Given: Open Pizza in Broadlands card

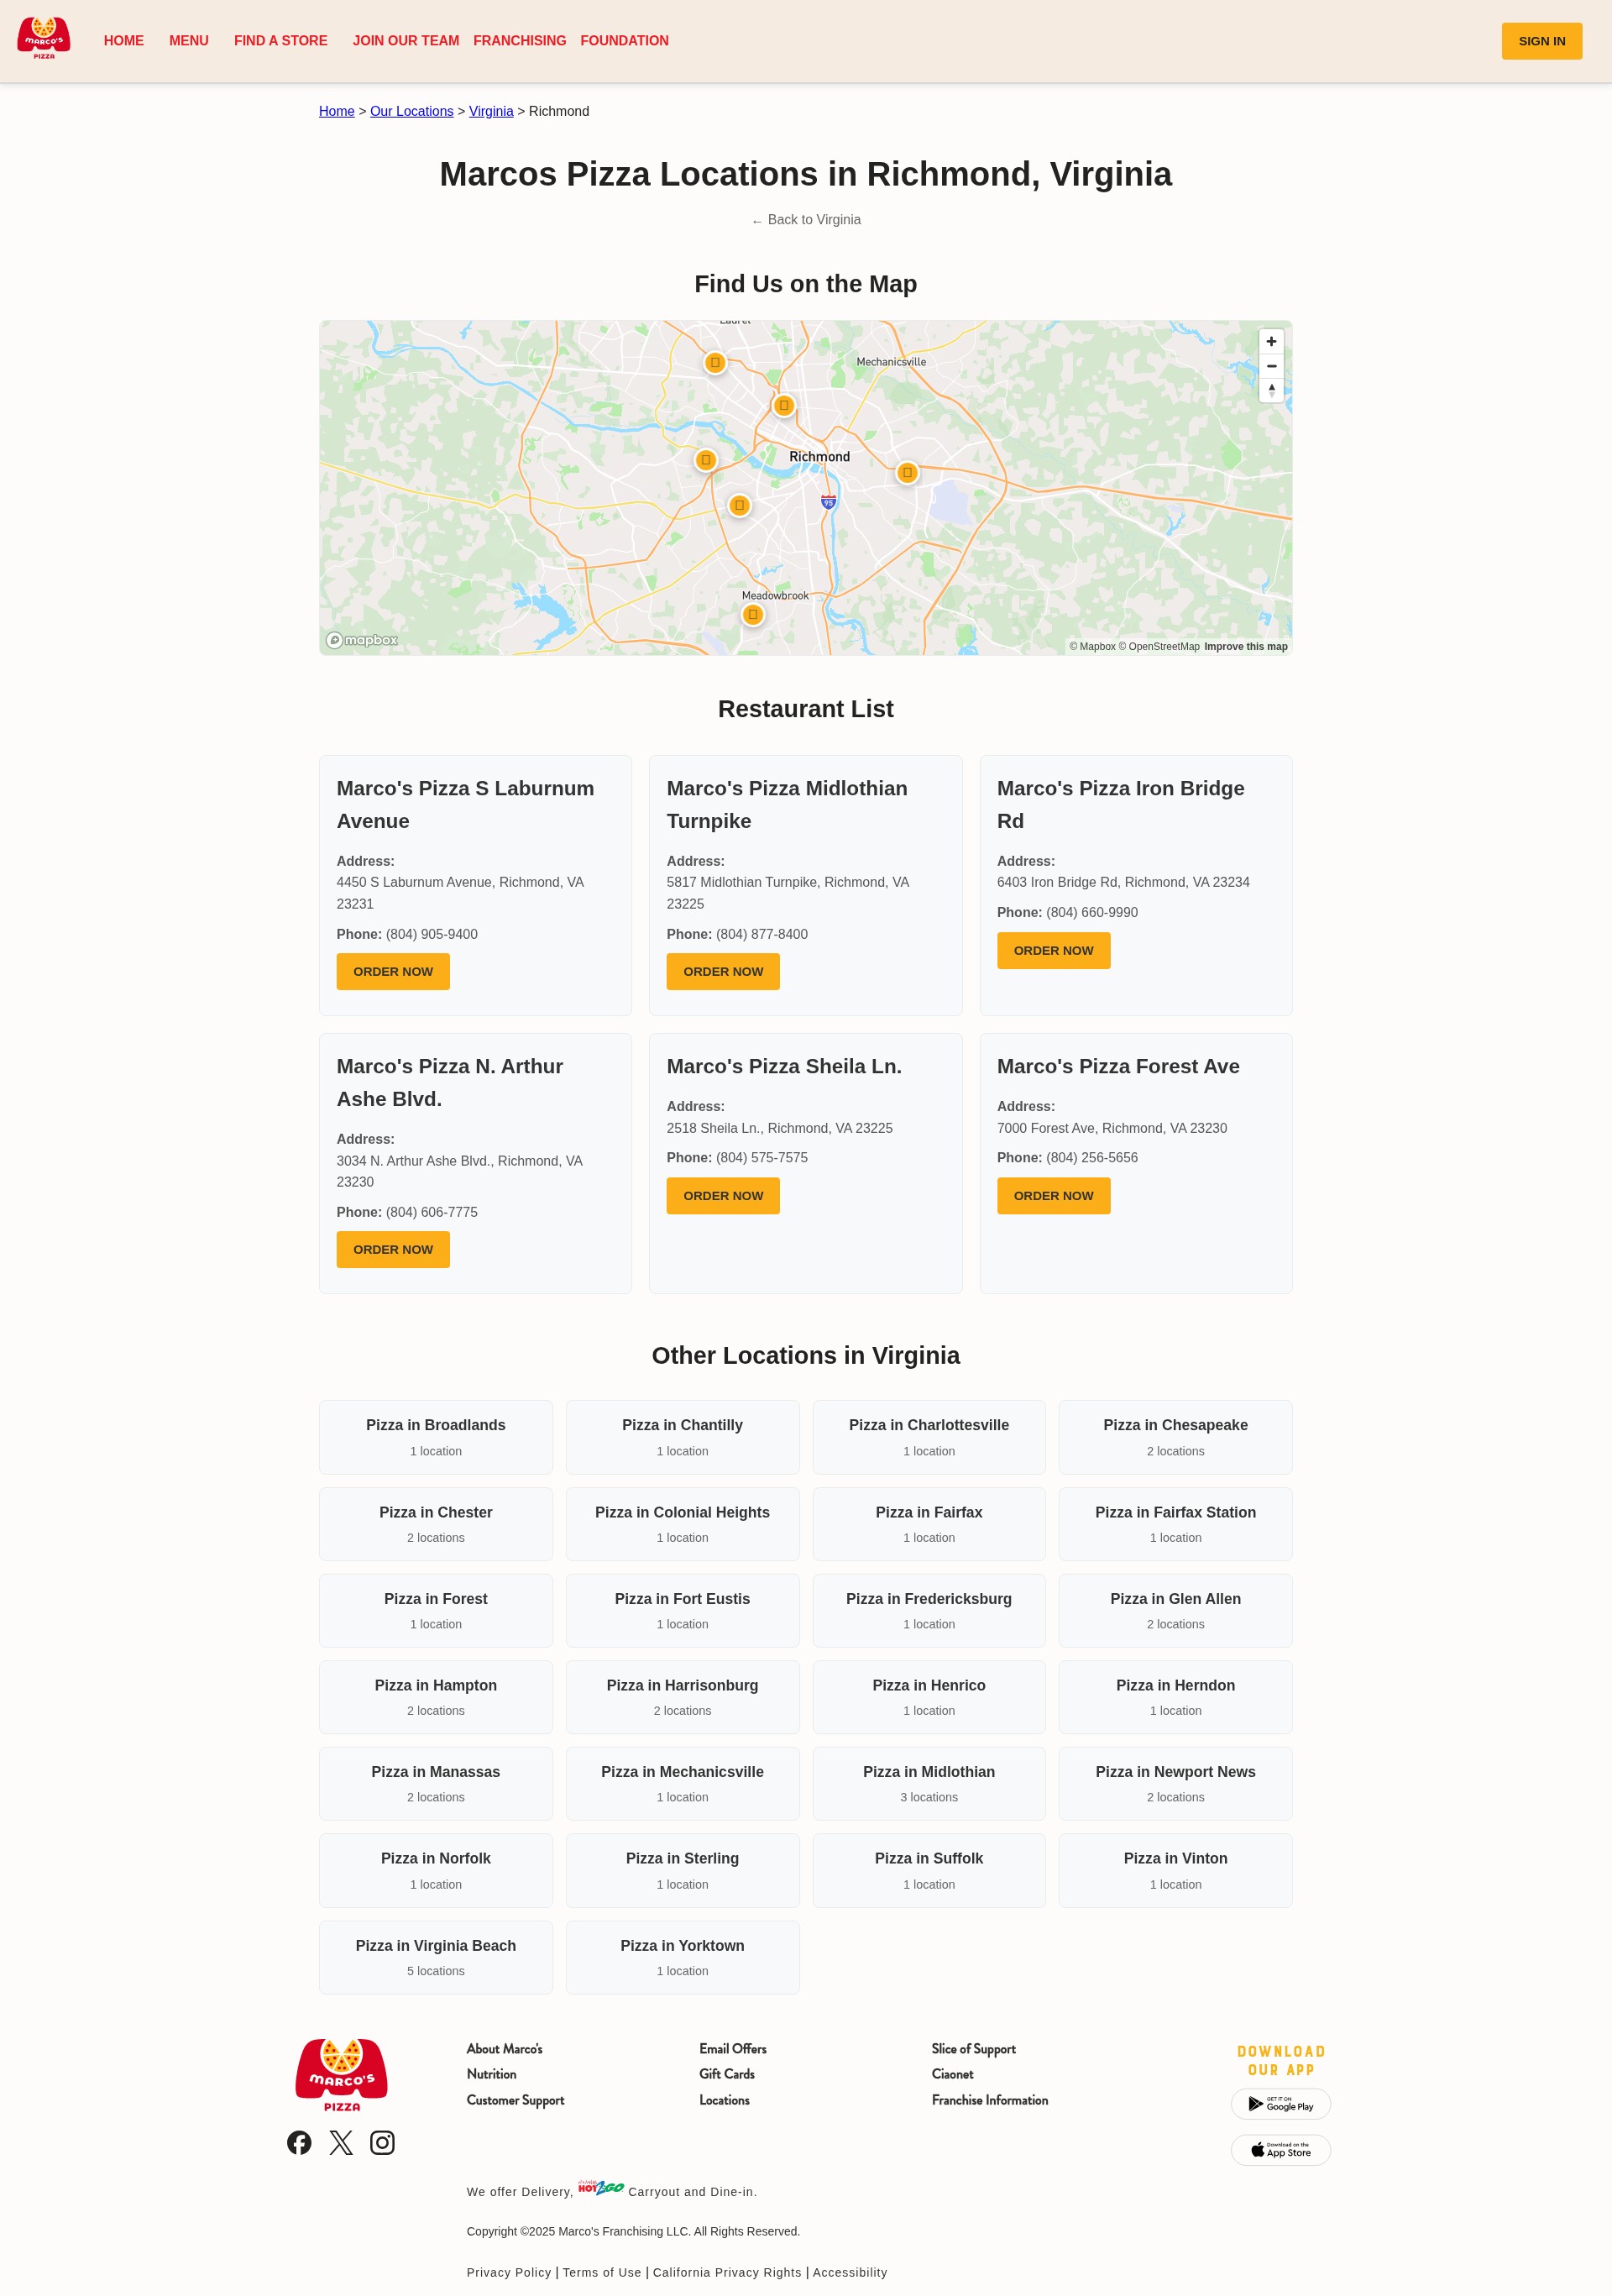Looking at the screenshot, I should 436,1437.
